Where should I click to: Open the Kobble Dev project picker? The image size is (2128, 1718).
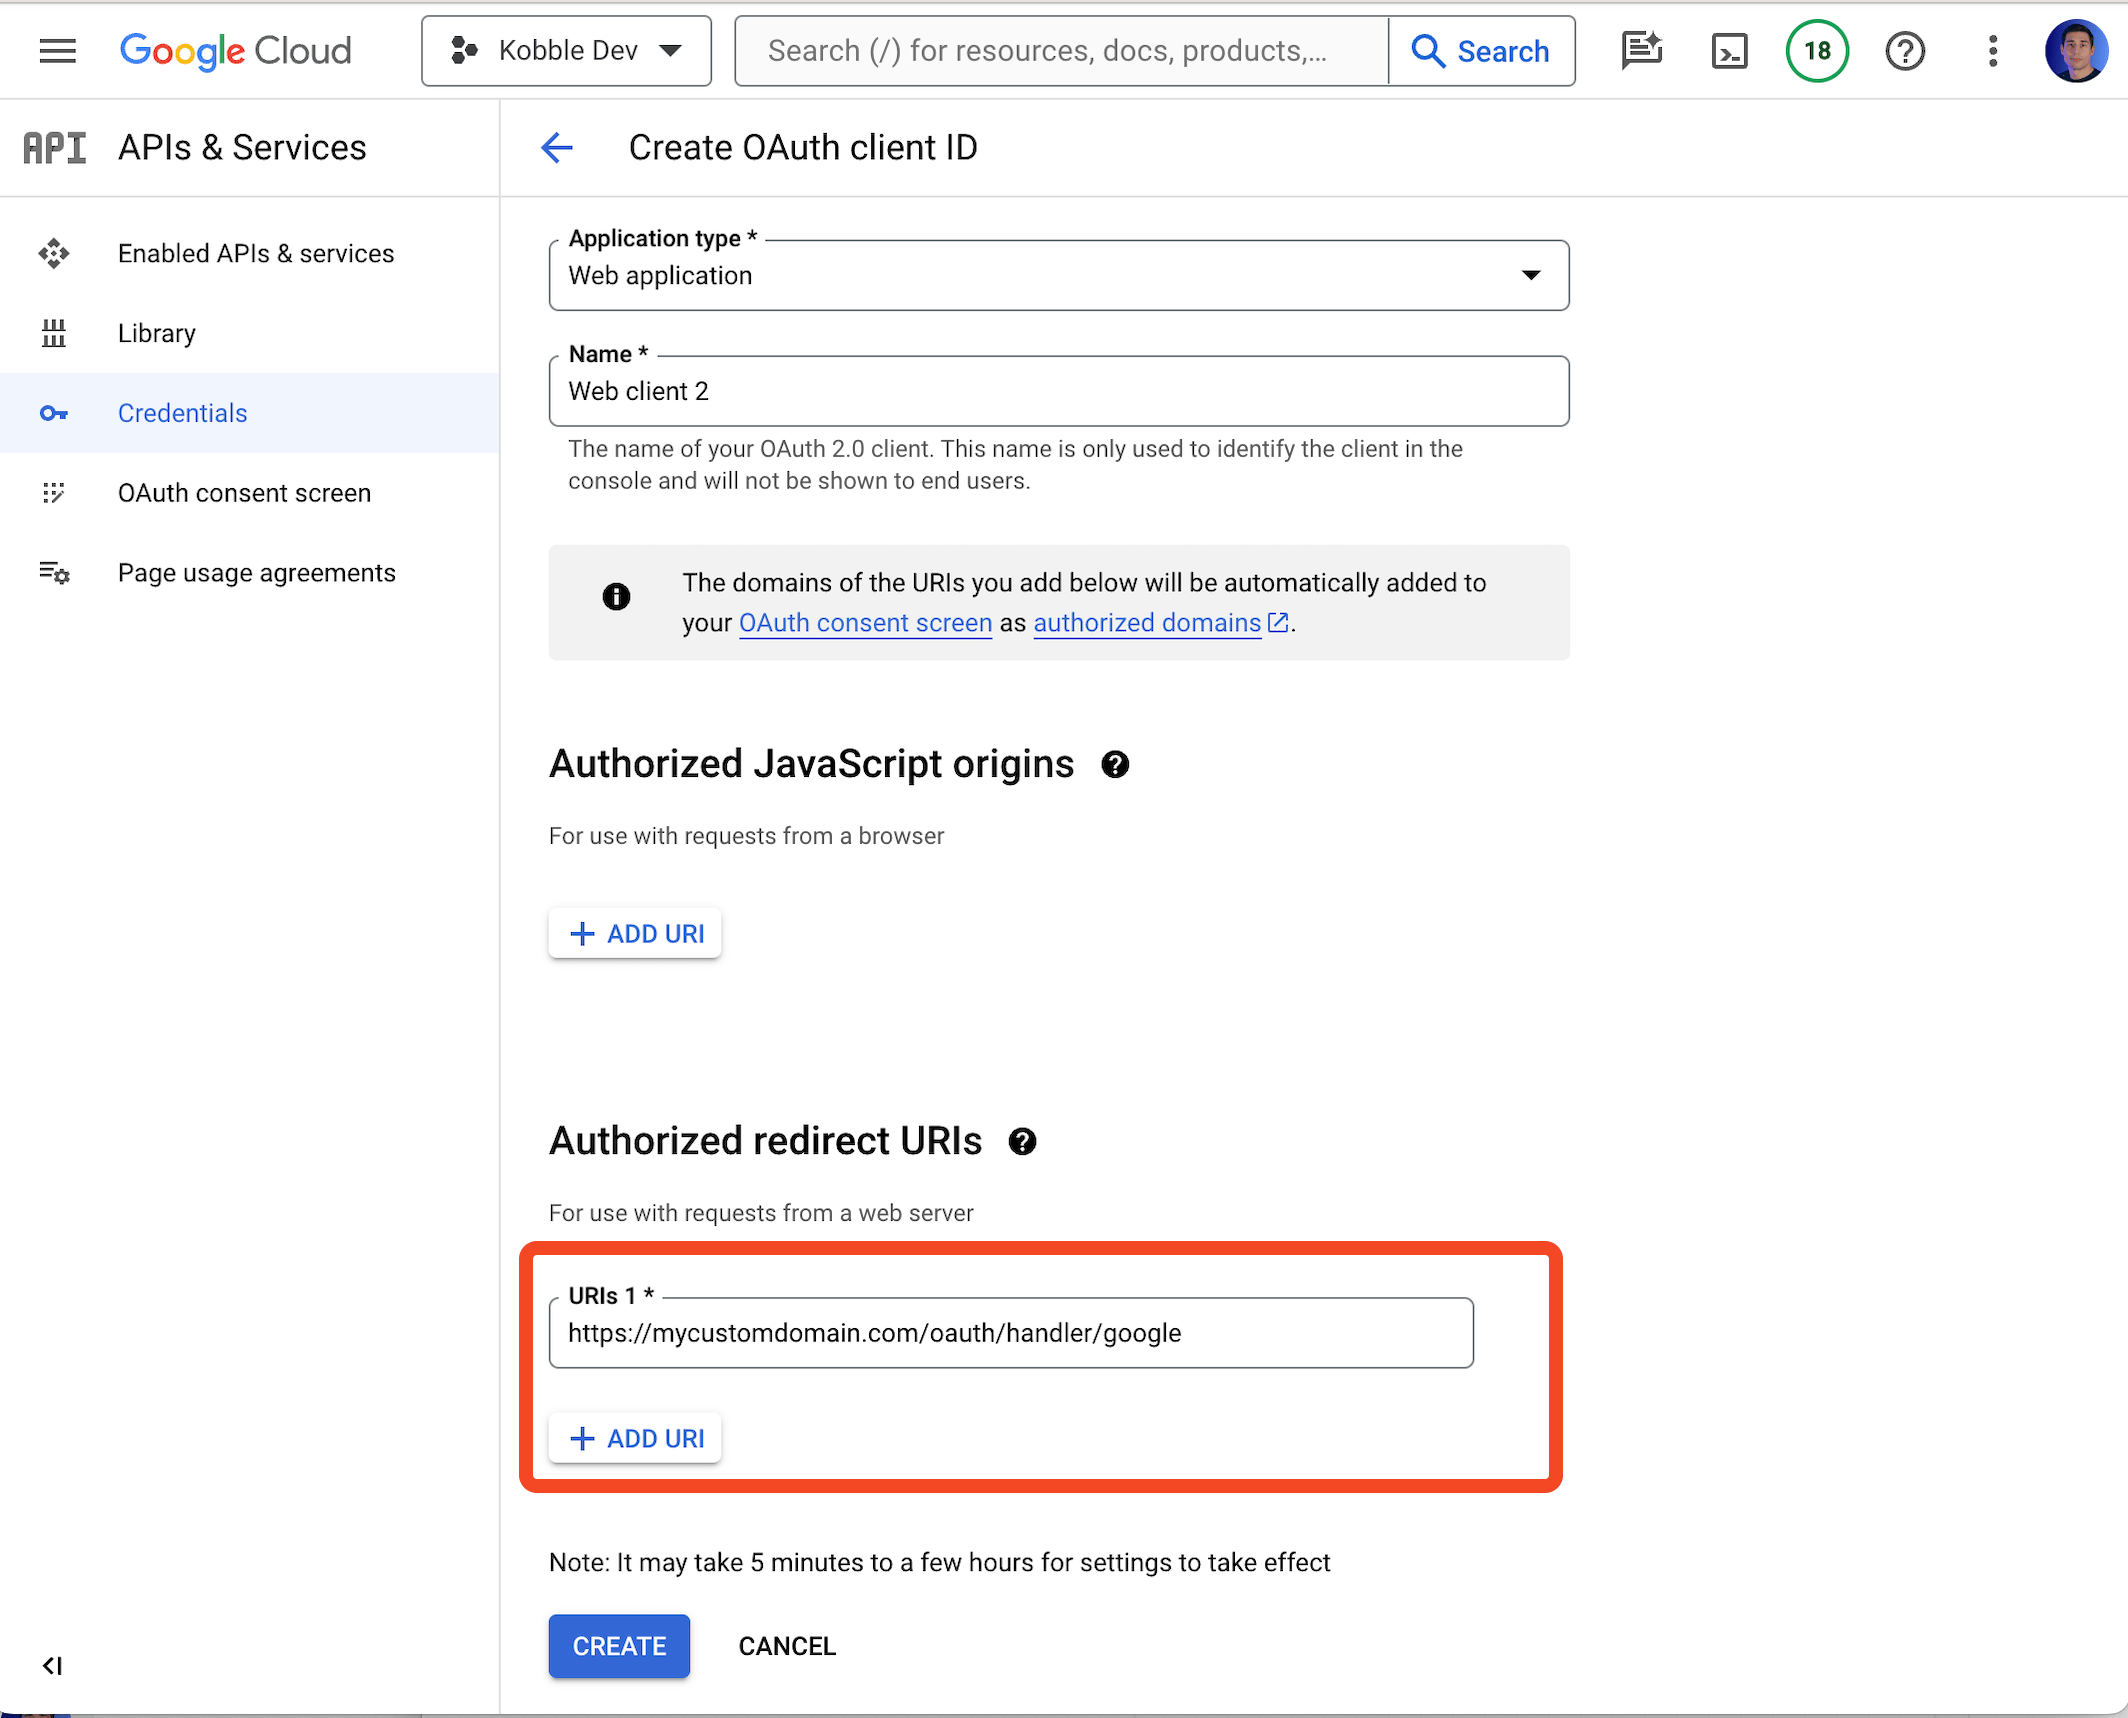coord(566,50)
